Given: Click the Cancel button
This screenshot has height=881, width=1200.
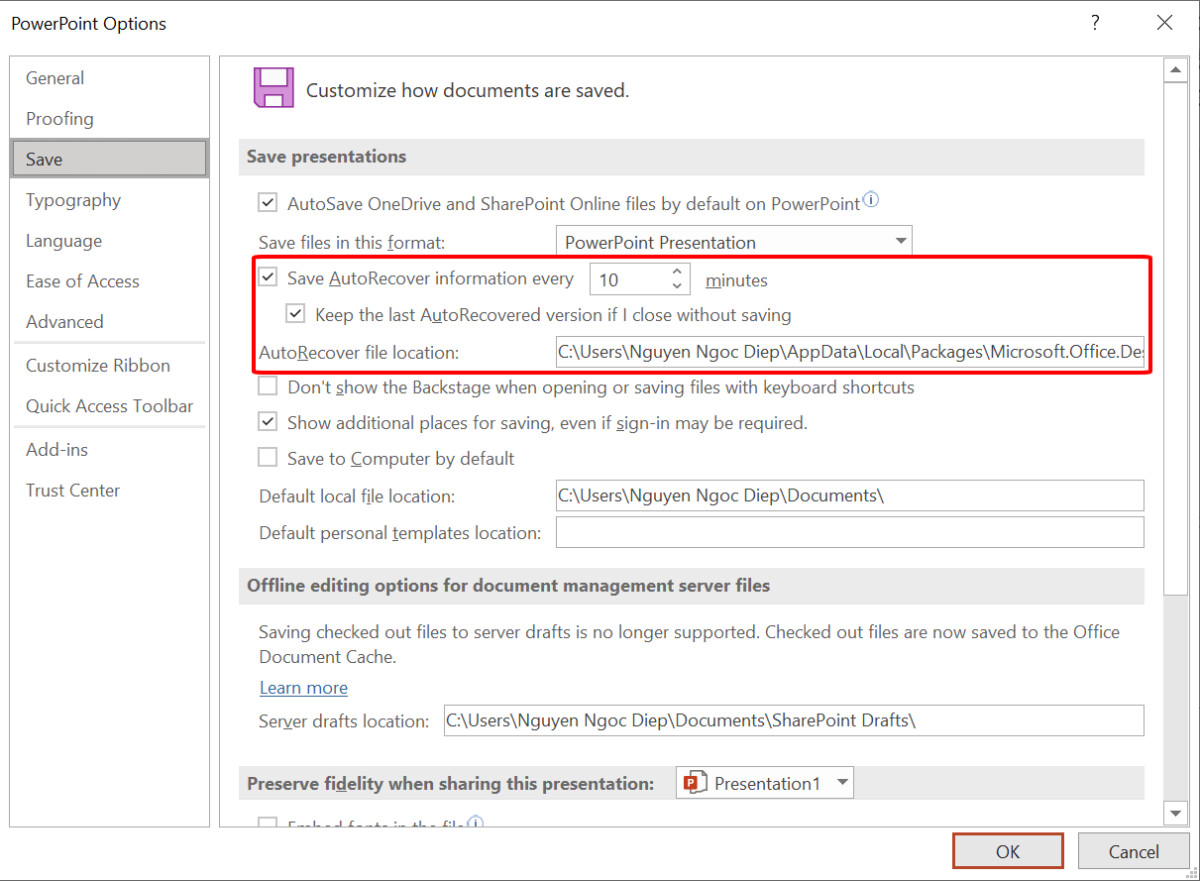Looking at the screenshot, I should pyautogui.click(x=1134, y=851).
